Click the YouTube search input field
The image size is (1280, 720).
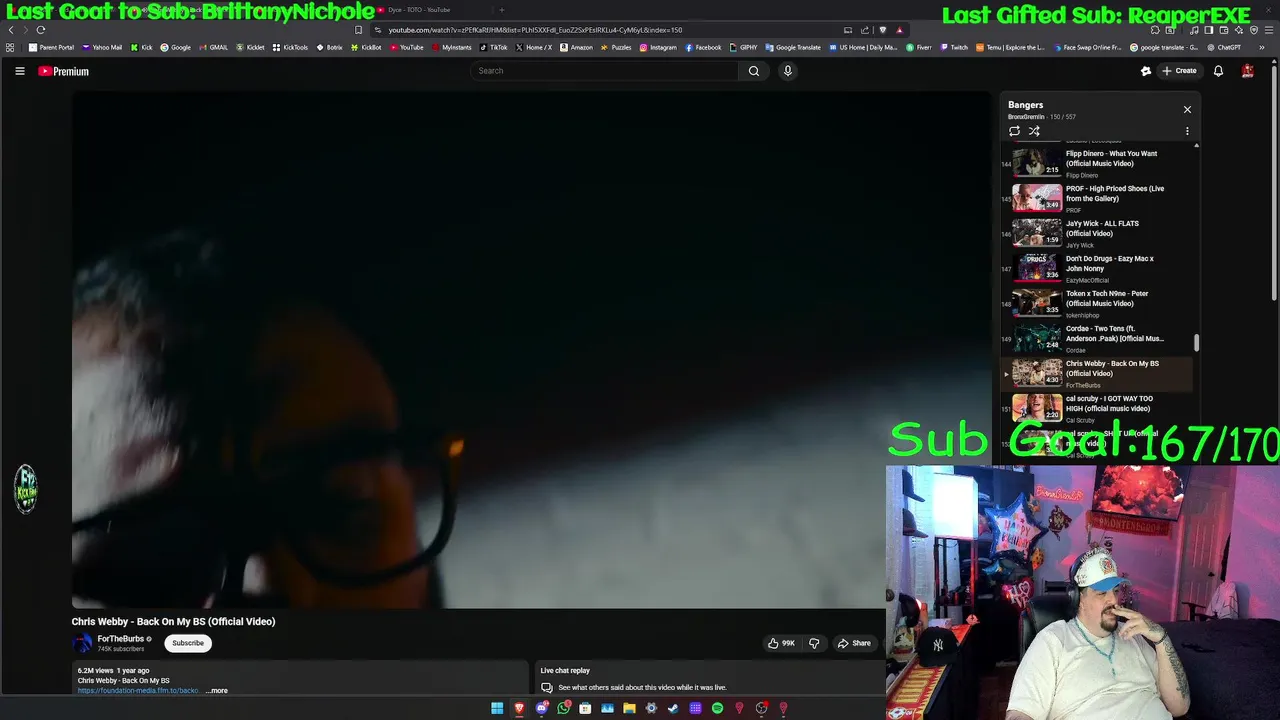604,71
